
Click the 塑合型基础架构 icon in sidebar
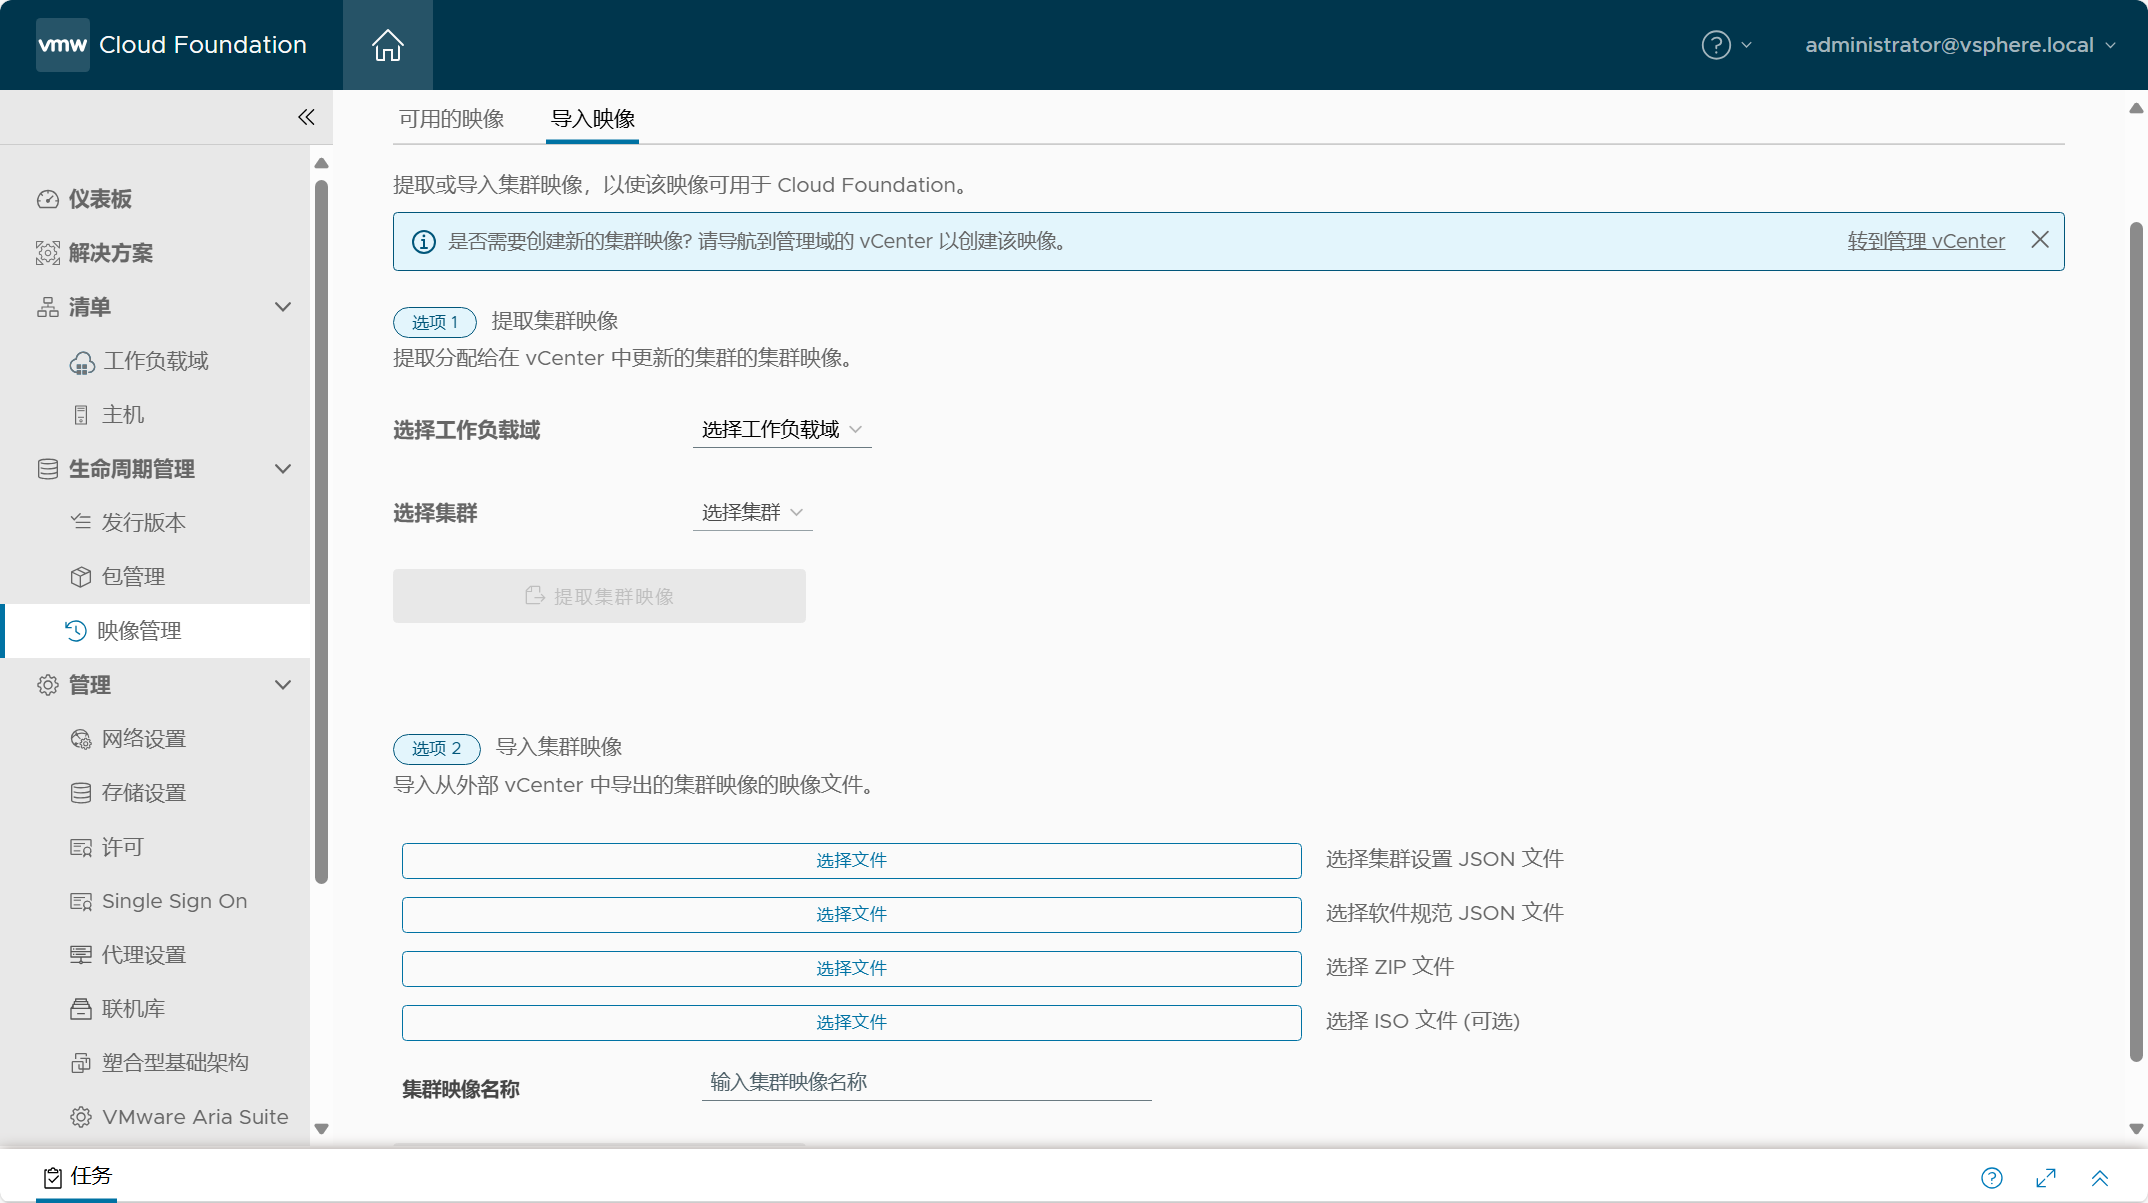tap(81, 1061)
